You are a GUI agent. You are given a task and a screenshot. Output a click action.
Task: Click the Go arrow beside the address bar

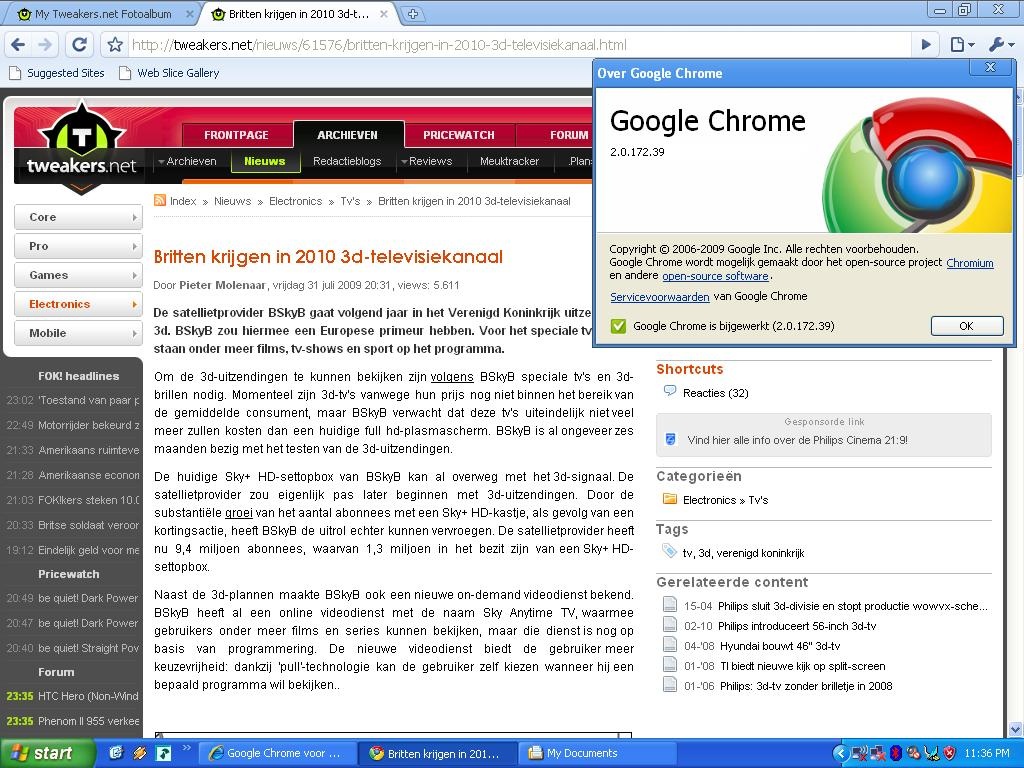tap(925, 44)
